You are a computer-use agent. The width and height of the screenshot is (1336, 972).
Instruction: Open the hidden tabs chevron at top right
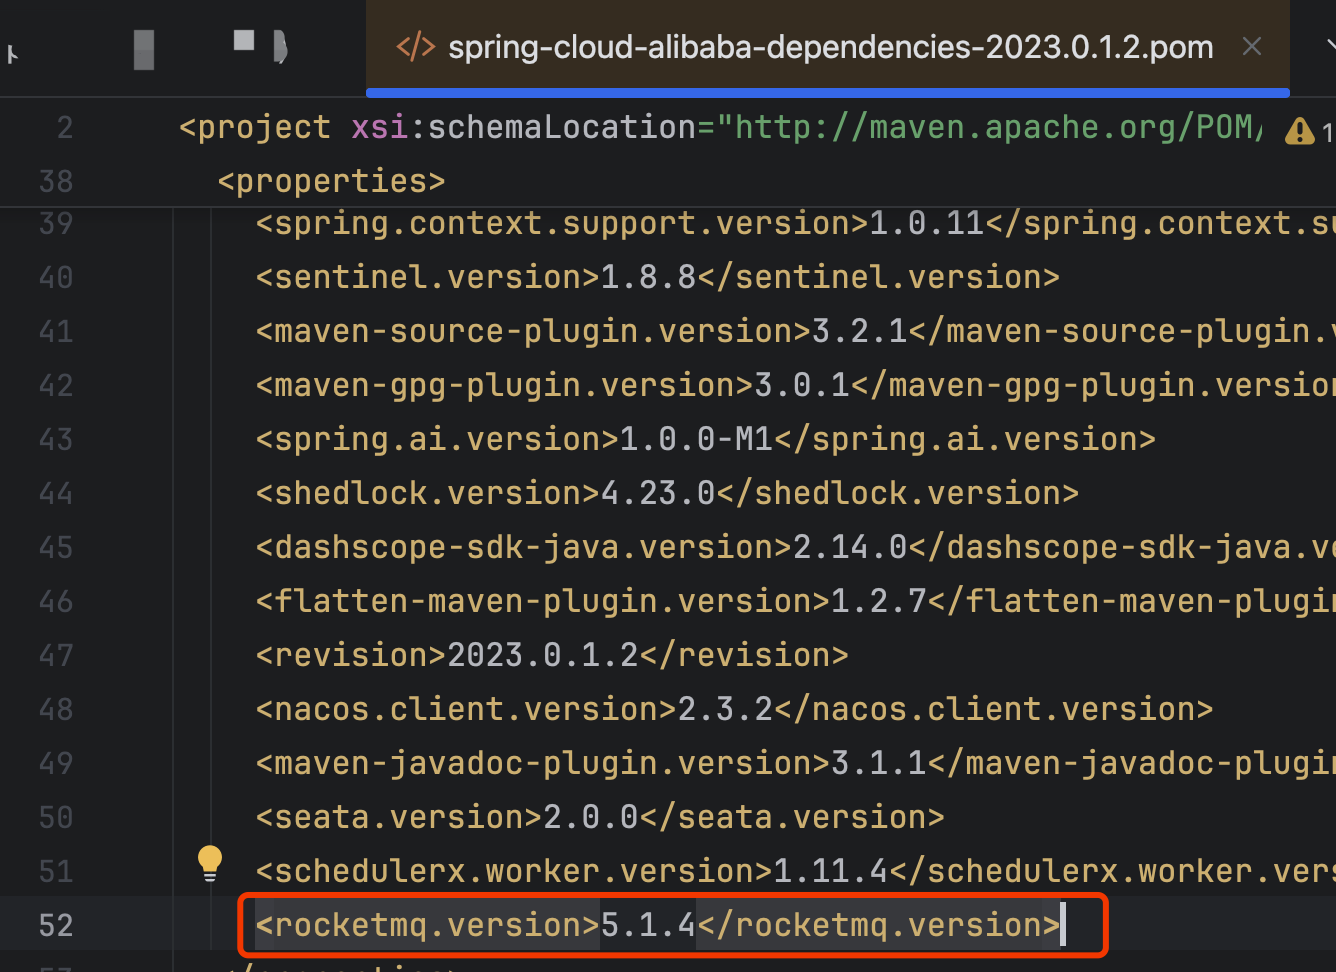click(1329, 46)
